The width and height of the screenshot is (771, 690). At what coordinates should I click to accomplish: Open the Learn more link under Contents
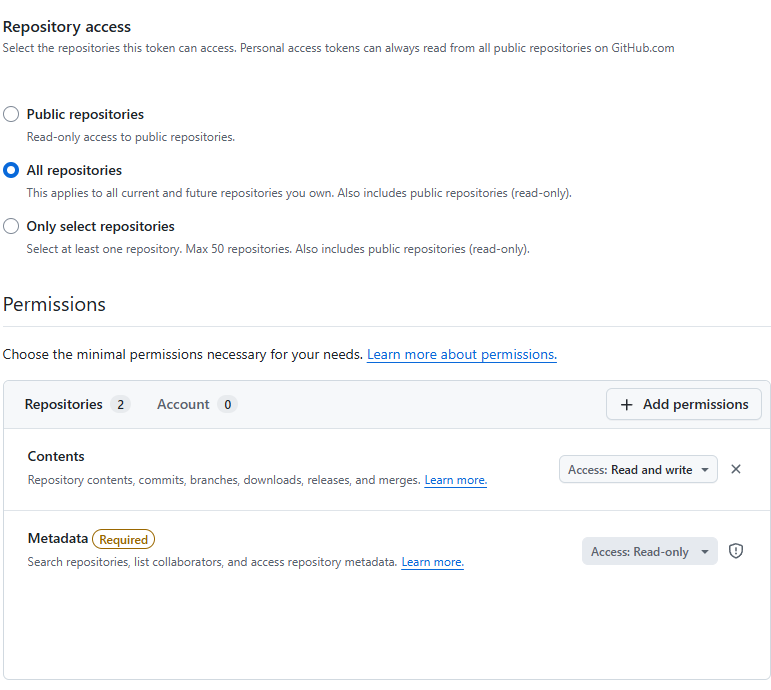(x=455, y=480)
